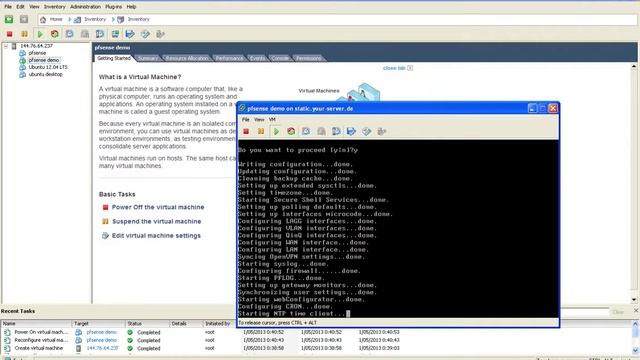The width and height of the screenshot is (640, 360).
Task: Click Suspend the virtual machine link
Action: coord(156,222)
